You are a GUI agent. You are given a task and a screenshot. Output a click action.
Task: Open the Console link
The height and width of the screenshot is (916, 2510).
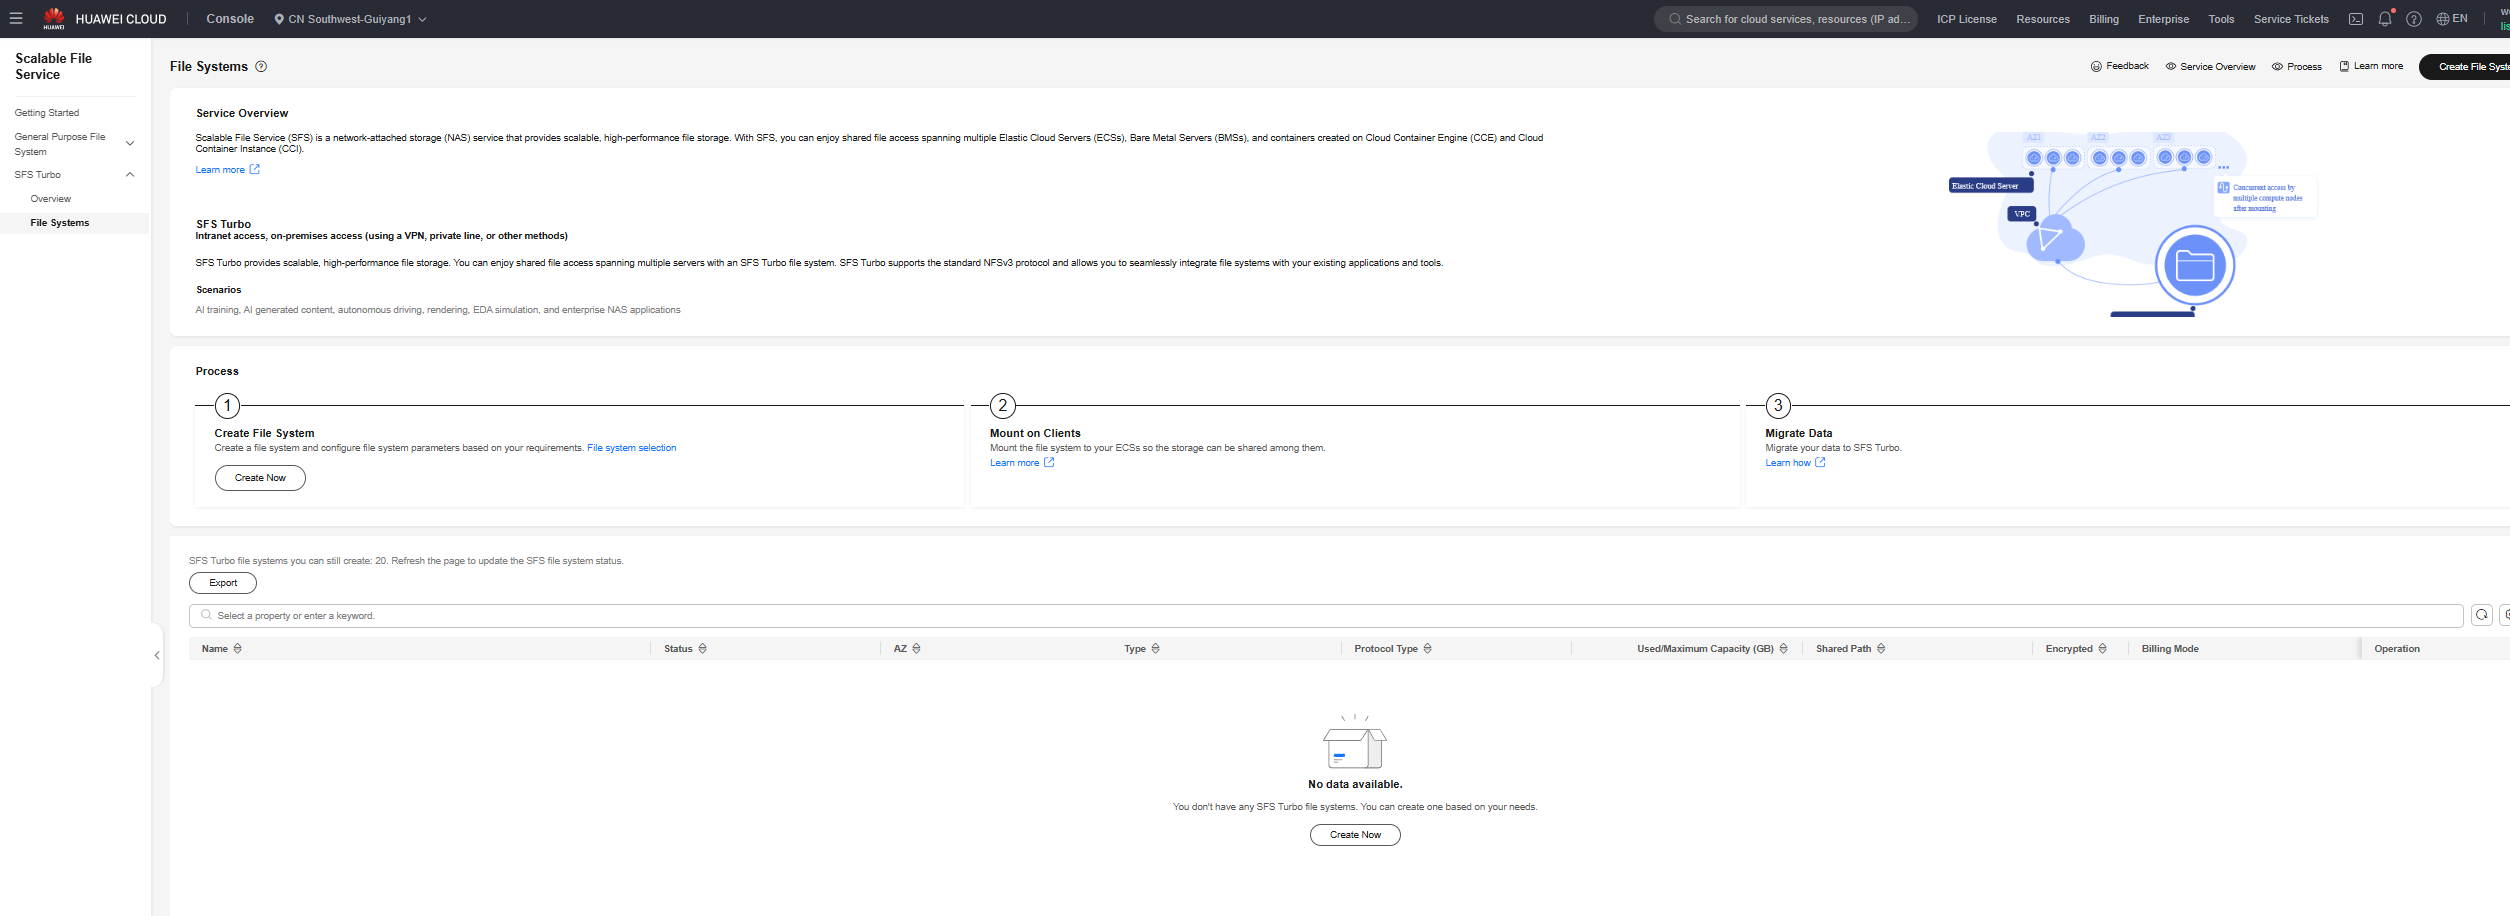tap(230, 19)
